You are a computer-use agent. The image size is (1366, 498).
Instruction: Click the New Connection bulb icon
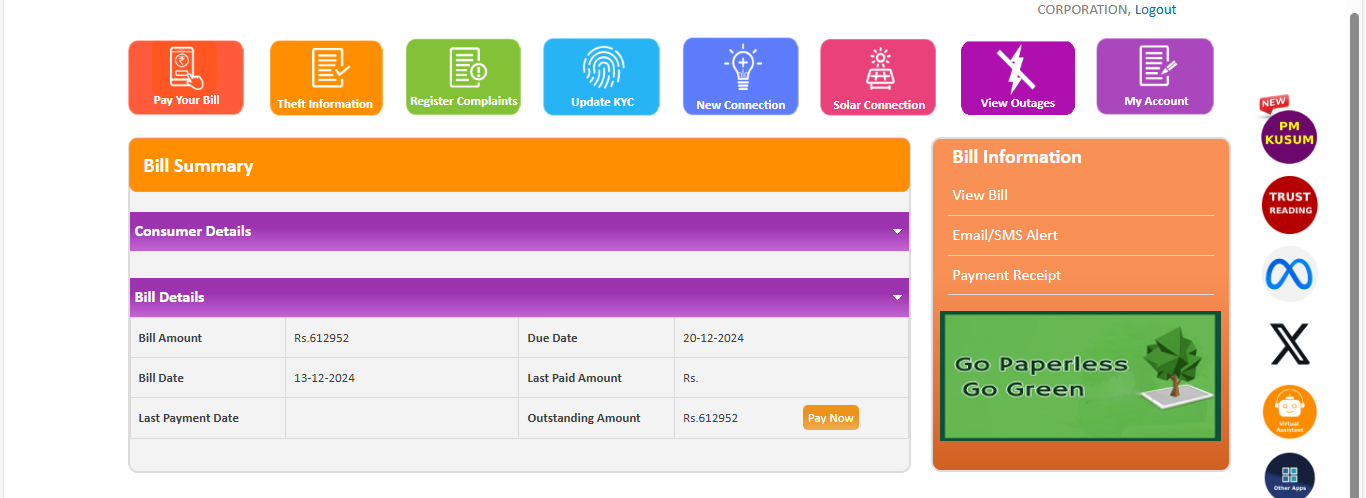tap(741, 68)
